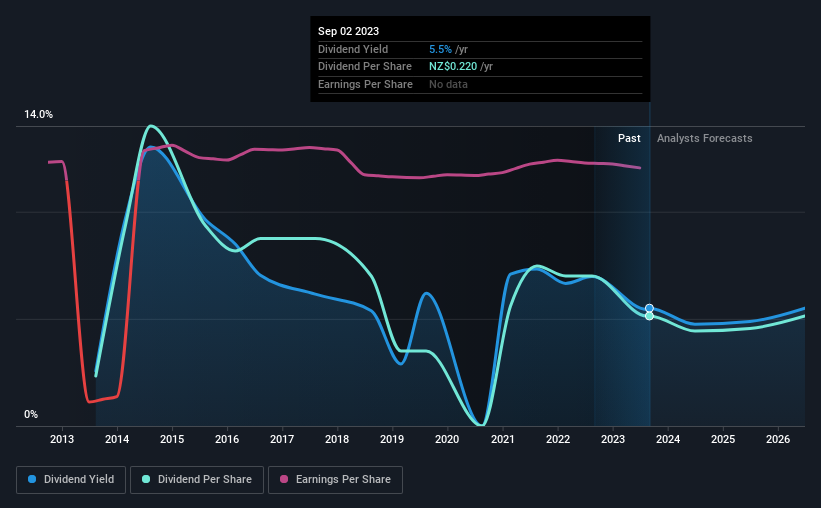The width and height of the screenshot is (821, 508).
Task: Click the blue Dividend Yield legend dot
Action: (x=32, y=479)
